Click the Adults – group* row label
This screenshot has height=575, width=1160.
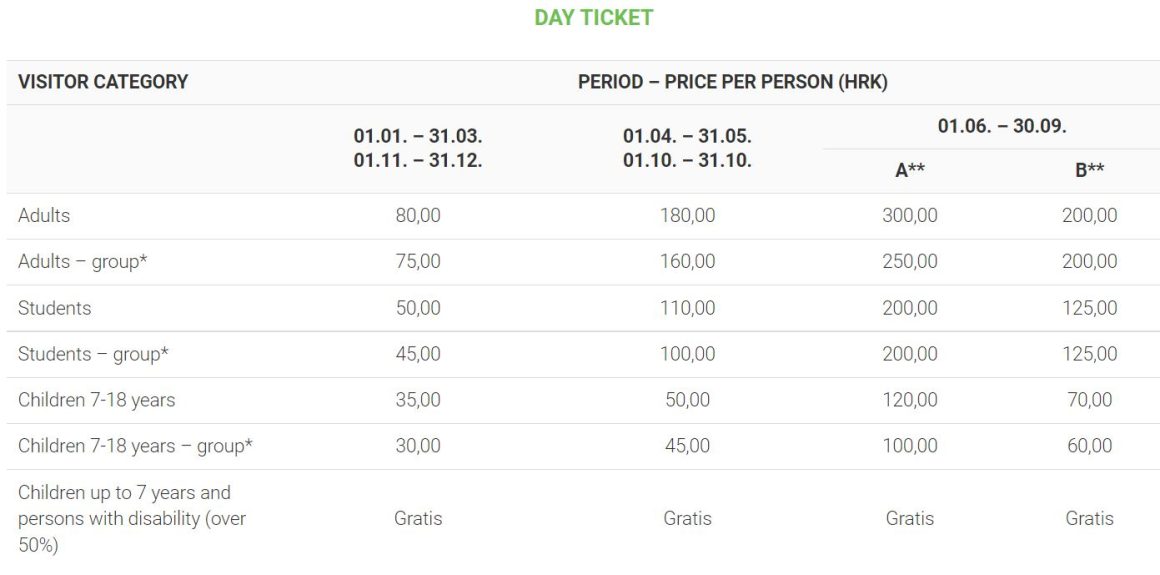coord(93,262)
